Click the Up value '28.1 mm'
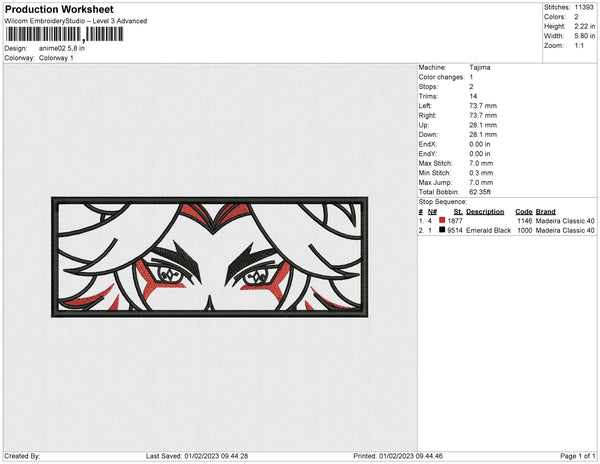600x464 pixels. click(x=483, y=125)
